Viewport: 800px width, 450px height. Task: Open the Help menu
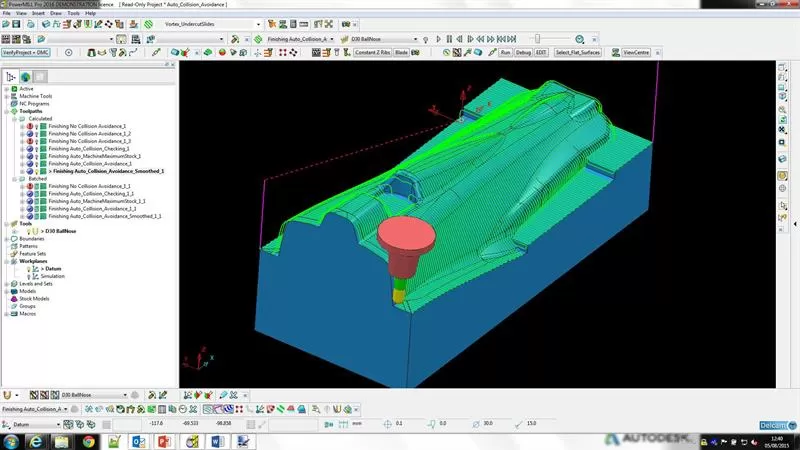[x=90, y=13]
